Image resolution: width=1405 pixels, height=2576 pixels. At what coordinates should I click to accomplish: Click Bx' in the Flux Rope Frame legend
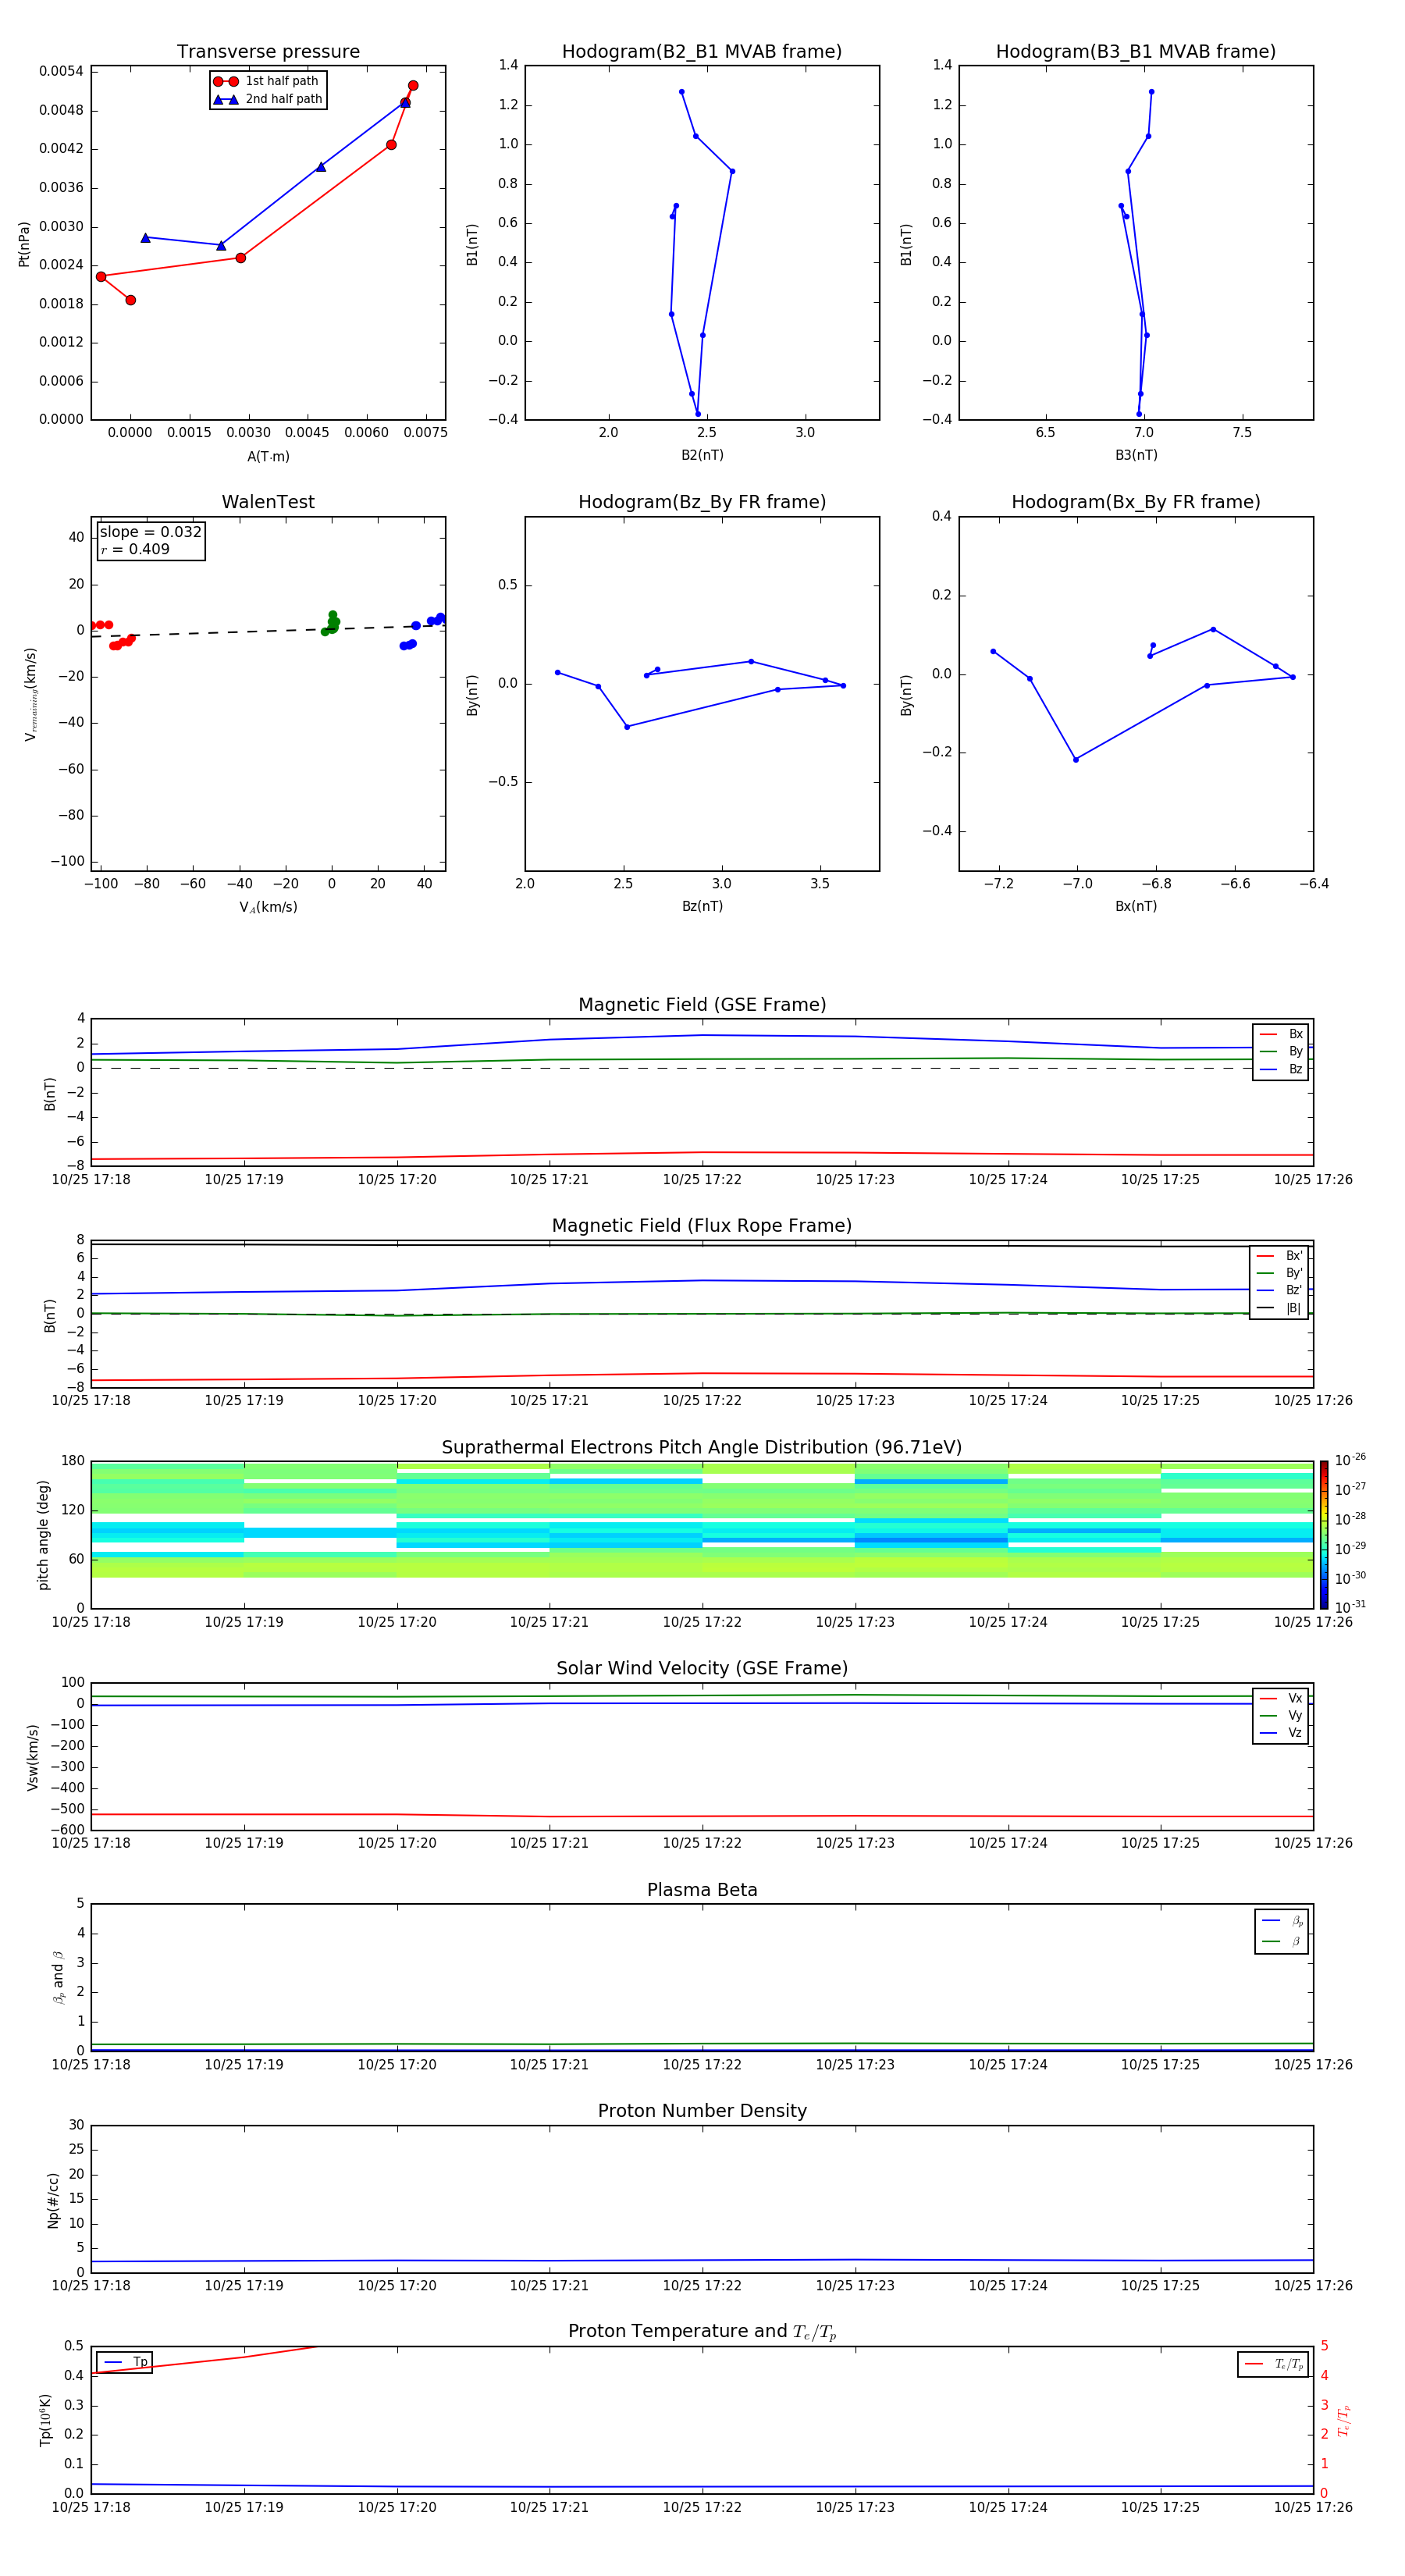point(1279,1256)
